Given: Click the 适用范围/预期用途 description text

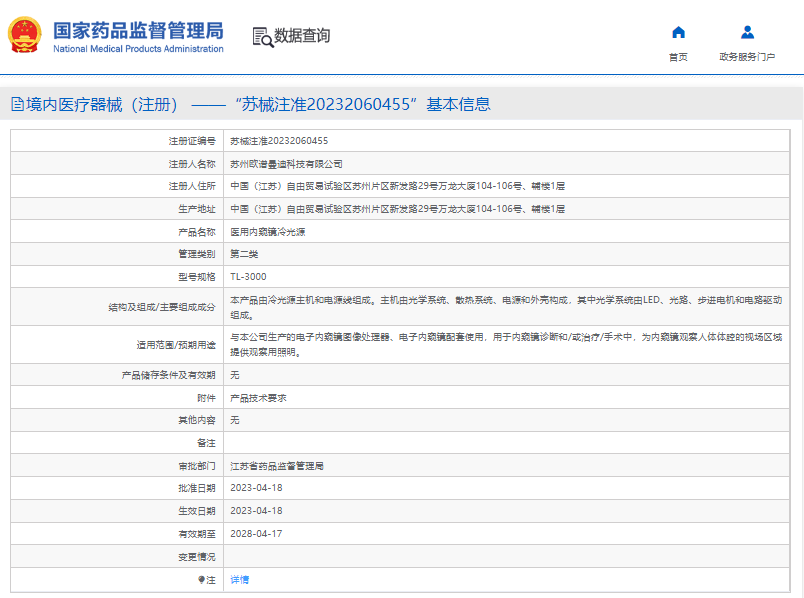Looking at the screenshot, I should (506, 345).
